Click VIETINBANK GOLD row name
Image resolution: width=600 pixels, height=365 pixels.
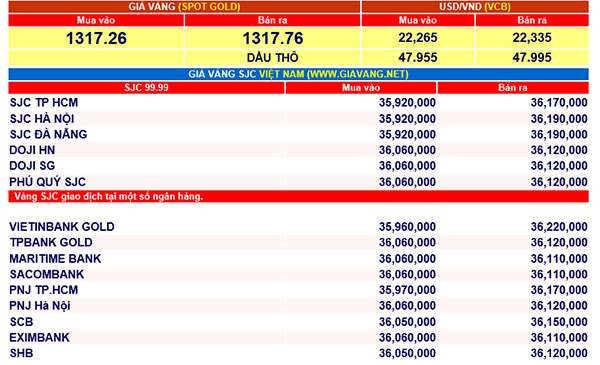pos(62,226)
